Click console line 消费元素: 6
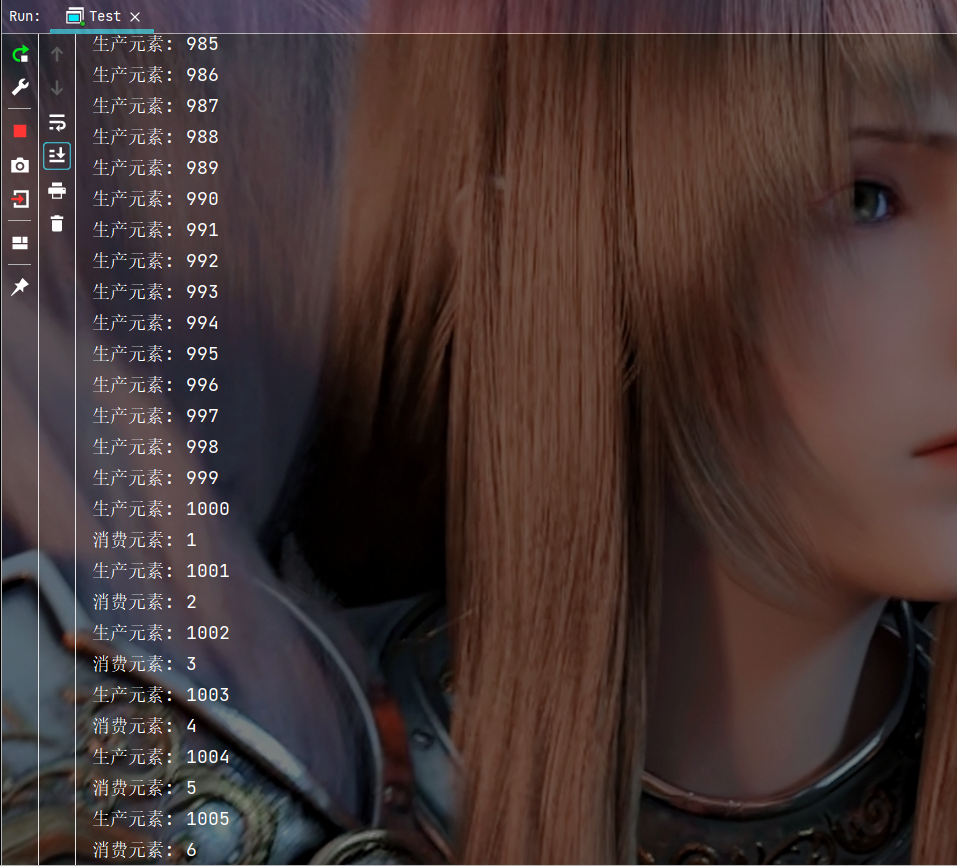Viewport: 957px width, 866px height. [x=145, y=850]
